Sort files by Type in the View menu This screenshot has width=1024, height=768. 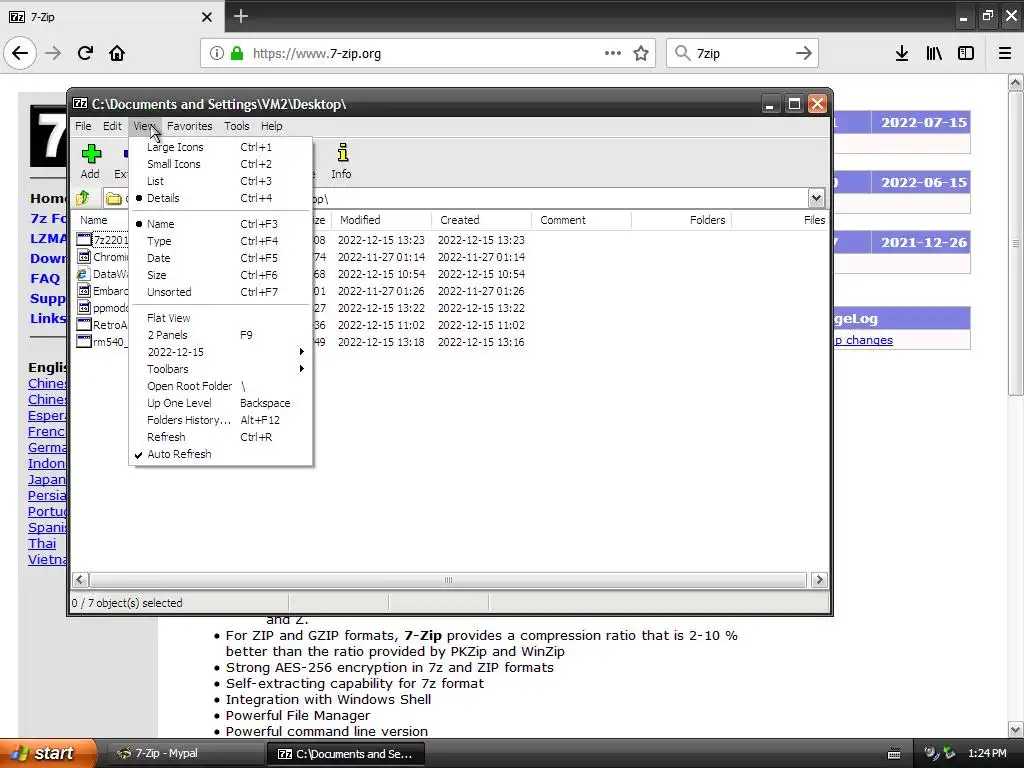pos(221,240)
